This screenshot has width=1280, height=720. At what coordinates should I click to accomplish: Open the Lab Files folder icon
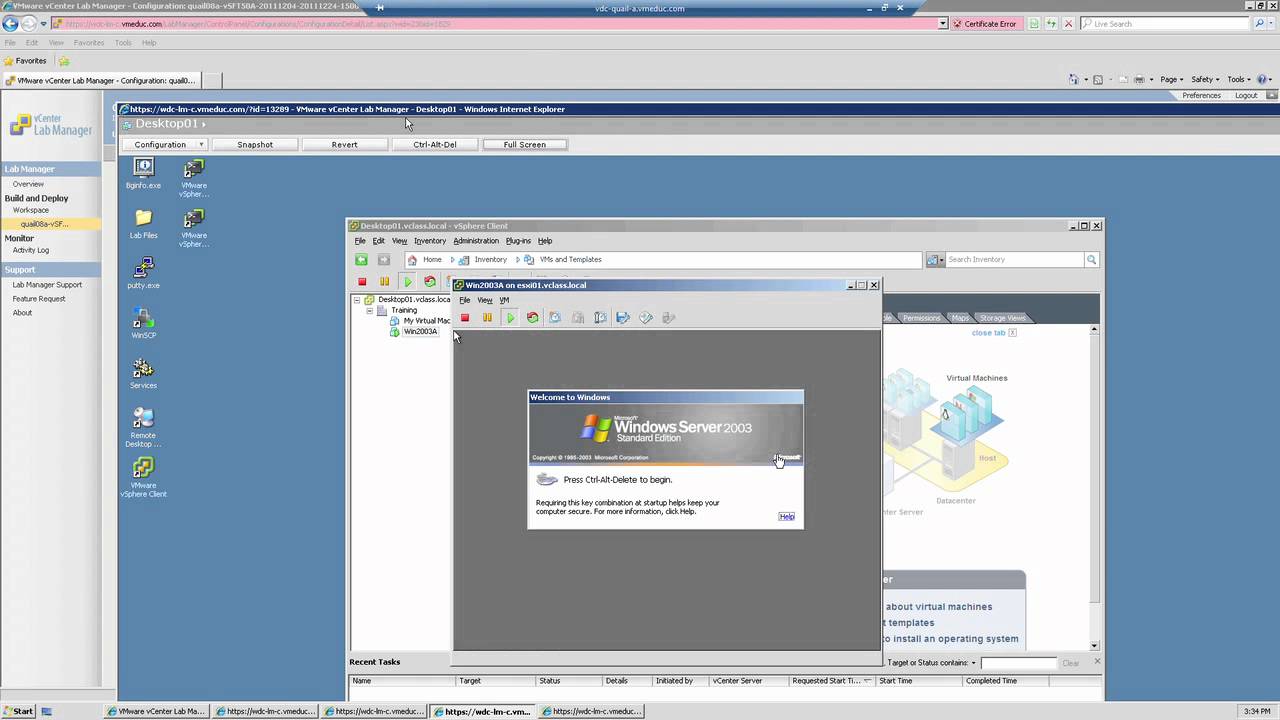143,224
